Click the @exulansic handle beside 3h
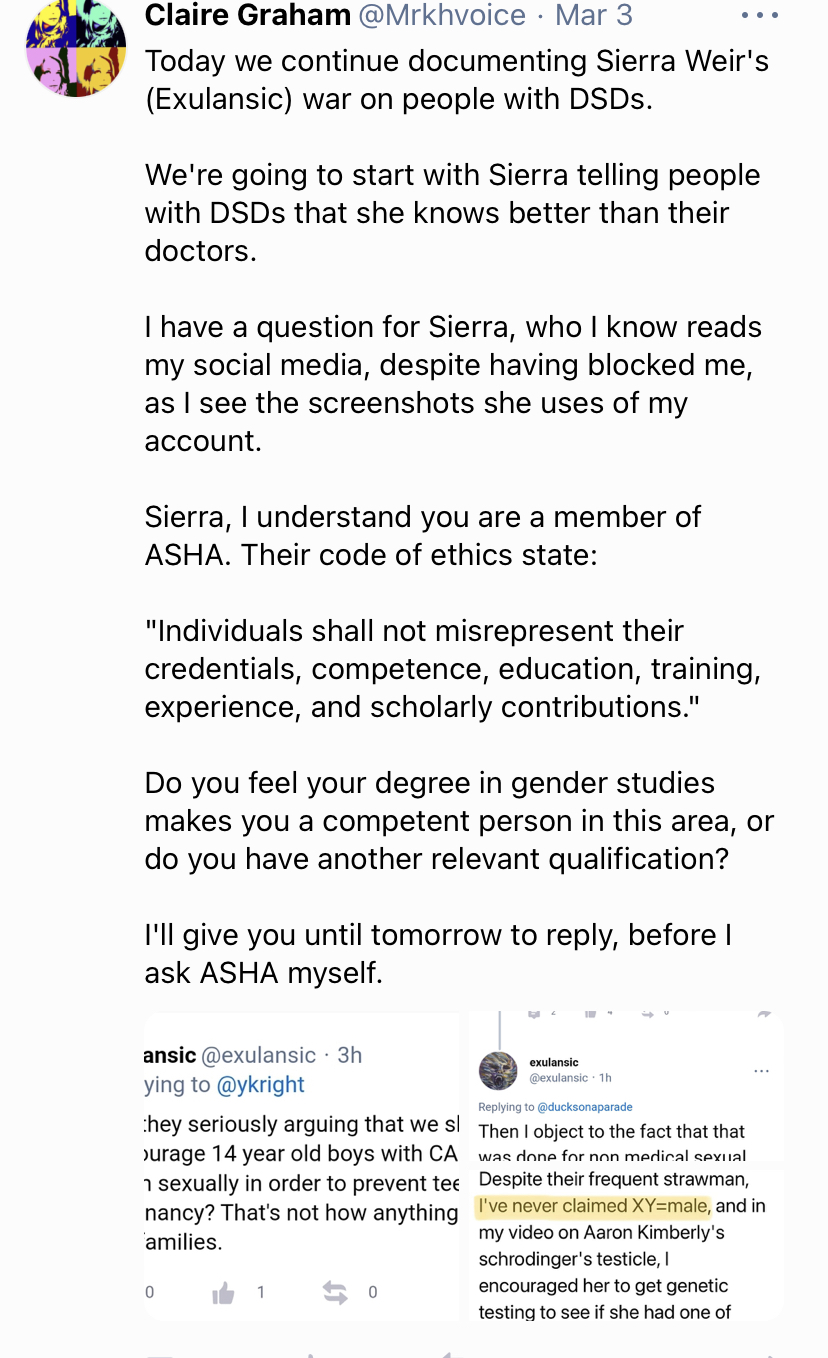 tap(259, 1055)
